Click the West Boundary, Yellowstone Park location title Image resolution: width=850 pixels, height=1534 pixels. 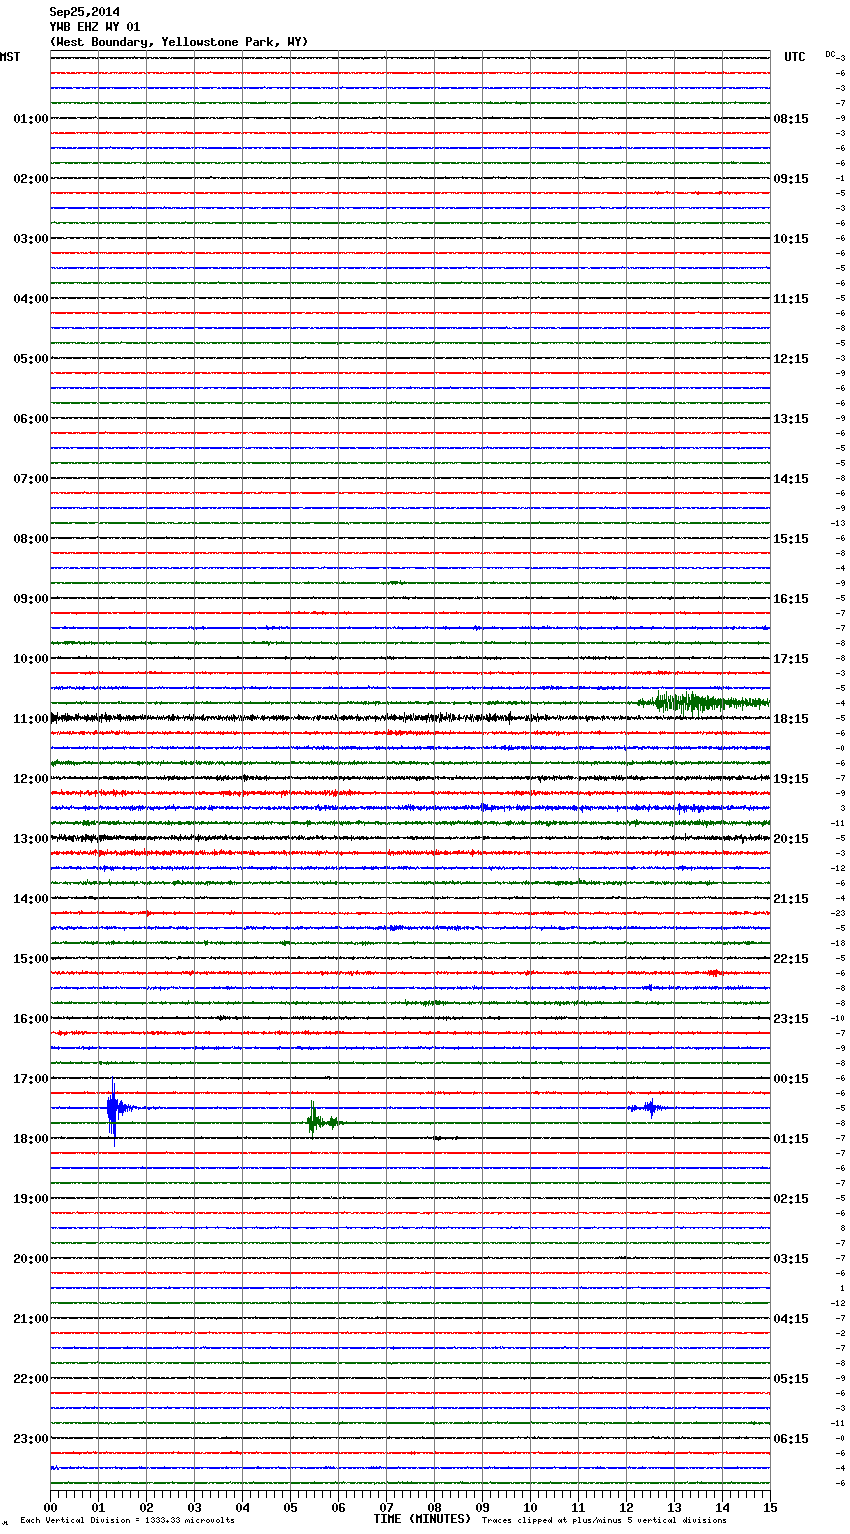179,42
